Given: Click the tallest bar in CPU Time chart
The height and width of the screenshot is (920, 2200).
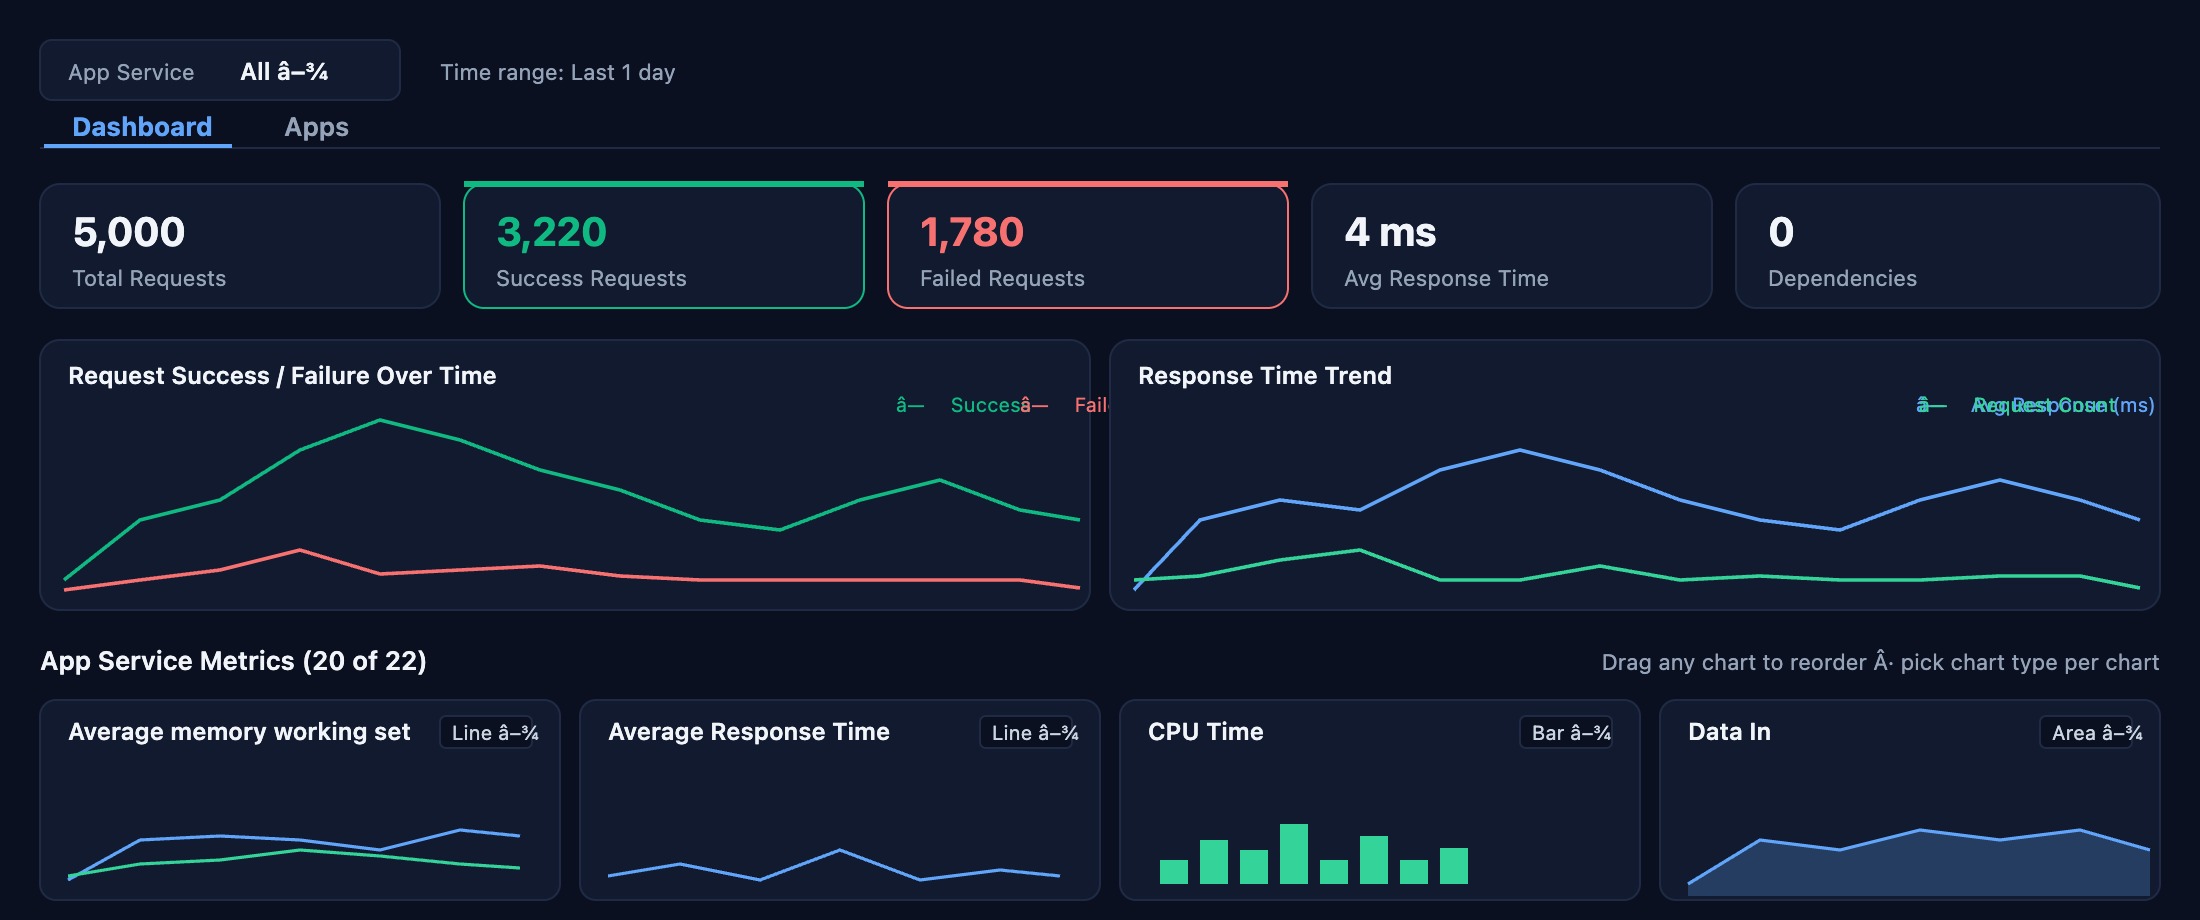Looking at the screenshot, I should pos(1294,854).
